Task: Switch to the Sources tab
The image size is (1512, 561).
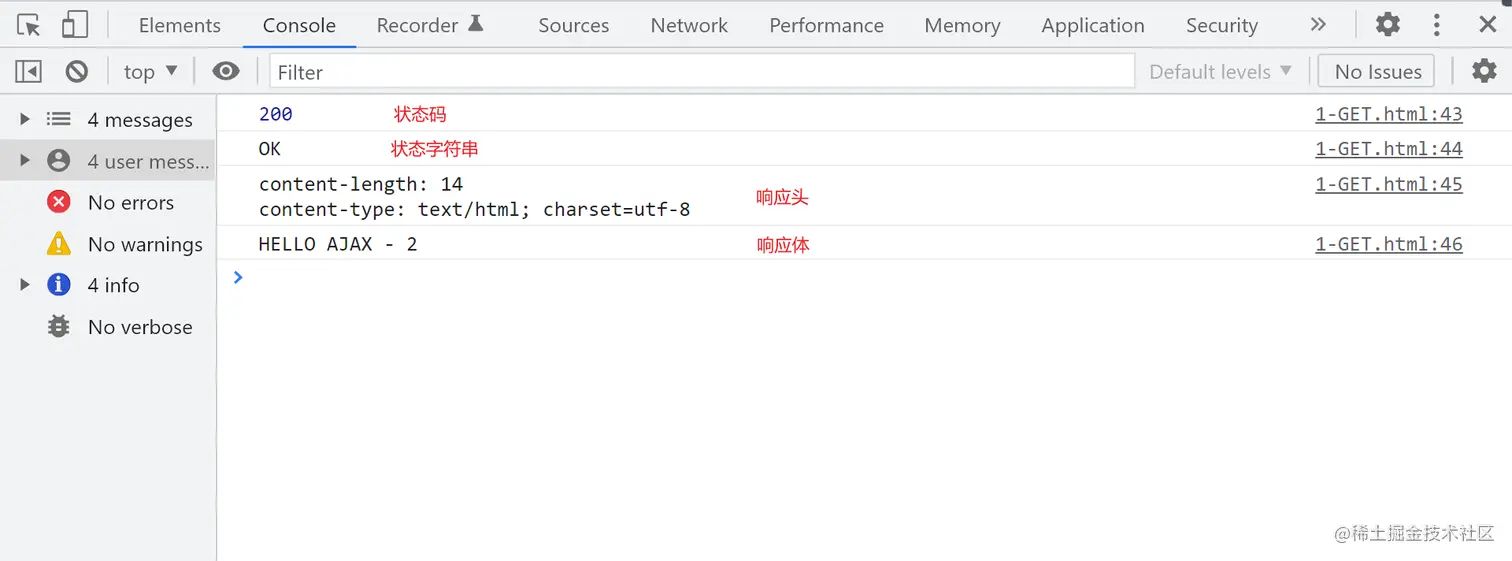Action: (573, 25)
